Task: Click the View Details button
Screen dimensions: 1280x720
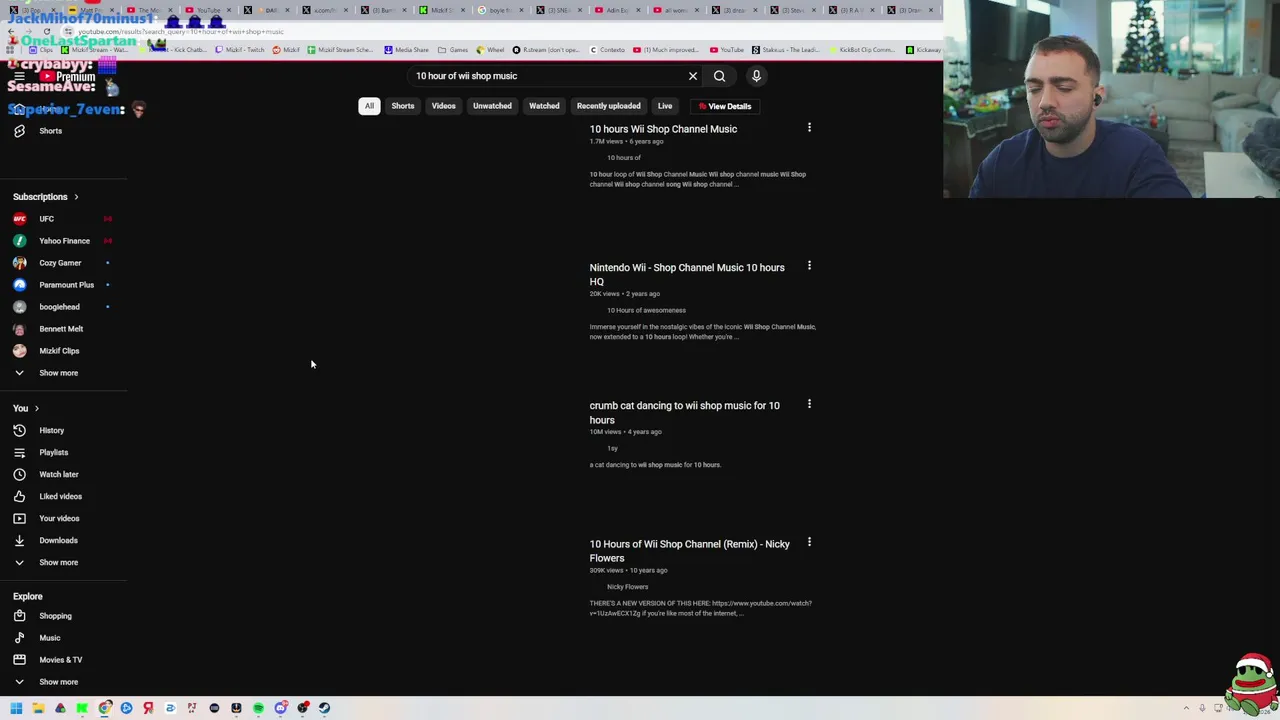Action: 725,106
